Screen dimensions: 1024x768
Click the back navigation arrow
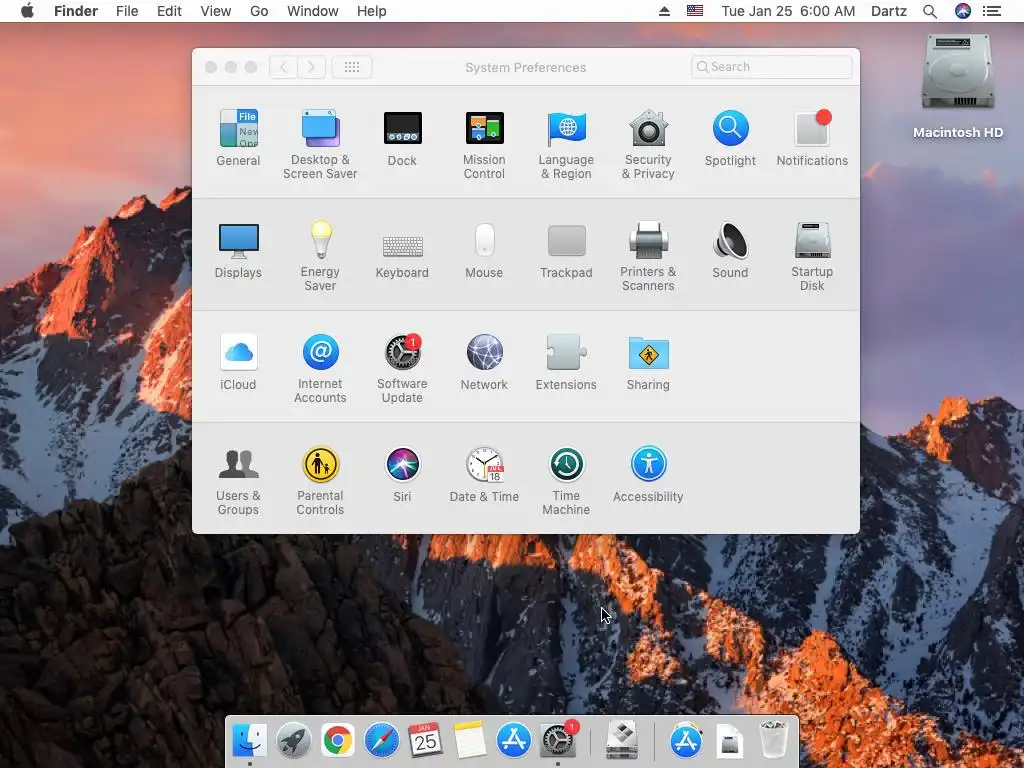pos(283,67)
